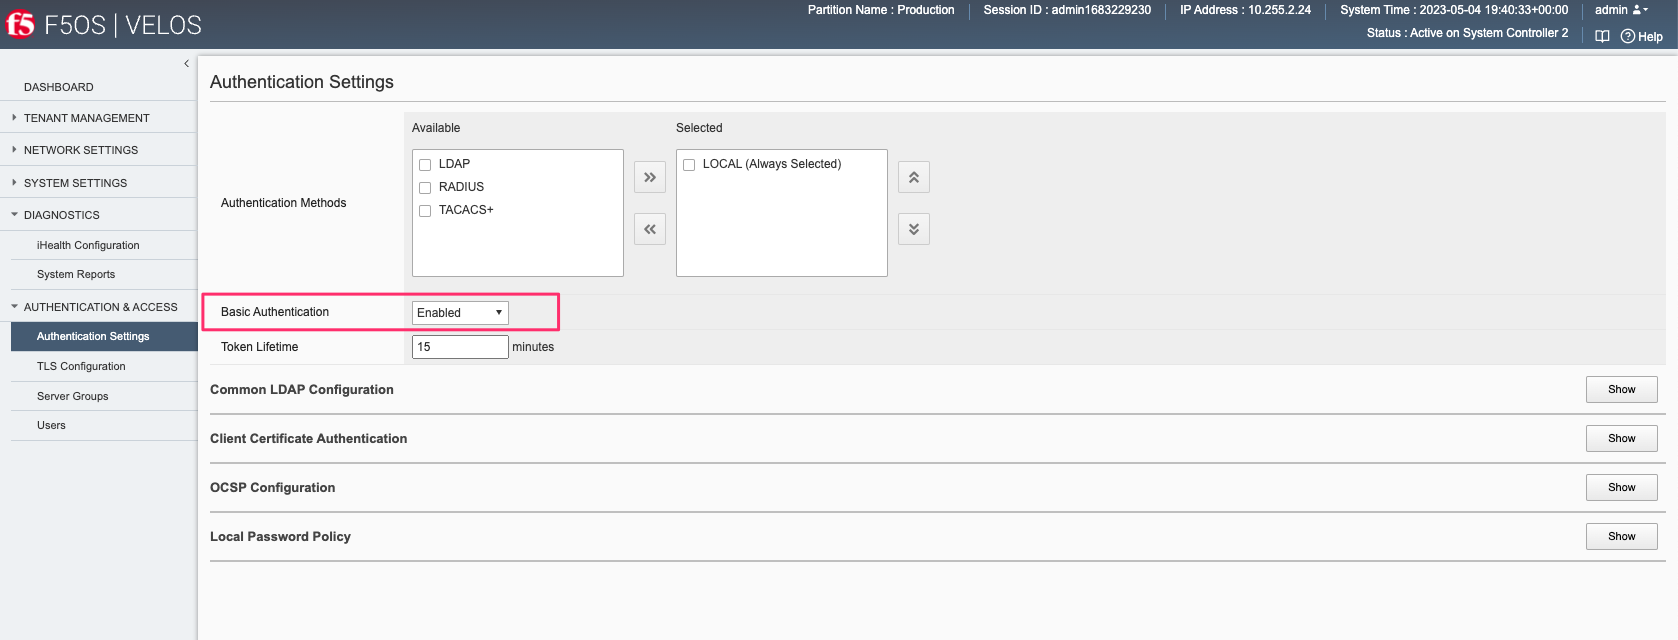This screenshot has width=1678, height=640.
Task: Show Common LDAP Configuration section
Action: tap(1621, 390)
